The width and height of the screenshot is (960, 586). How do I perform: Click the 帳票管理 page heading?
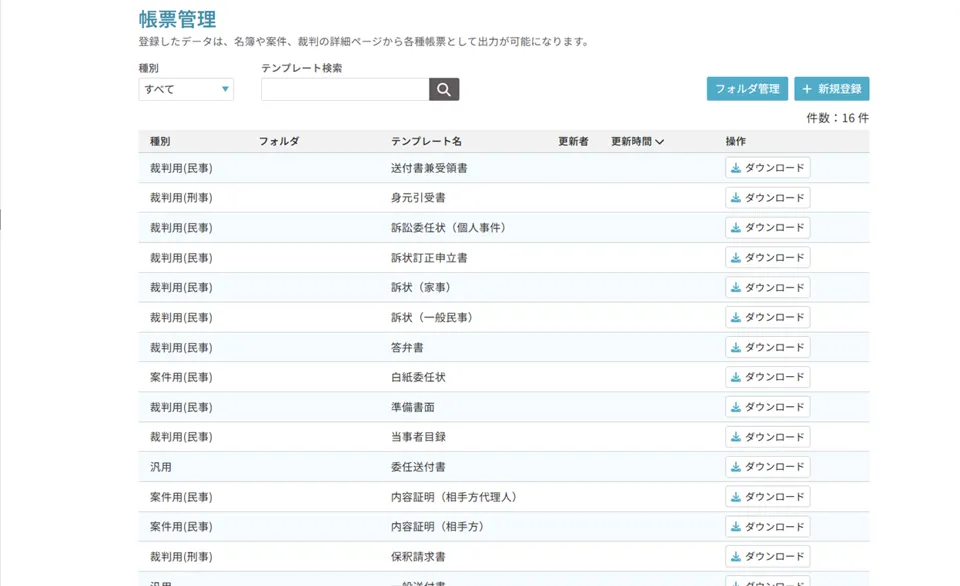tap(177, 19)
